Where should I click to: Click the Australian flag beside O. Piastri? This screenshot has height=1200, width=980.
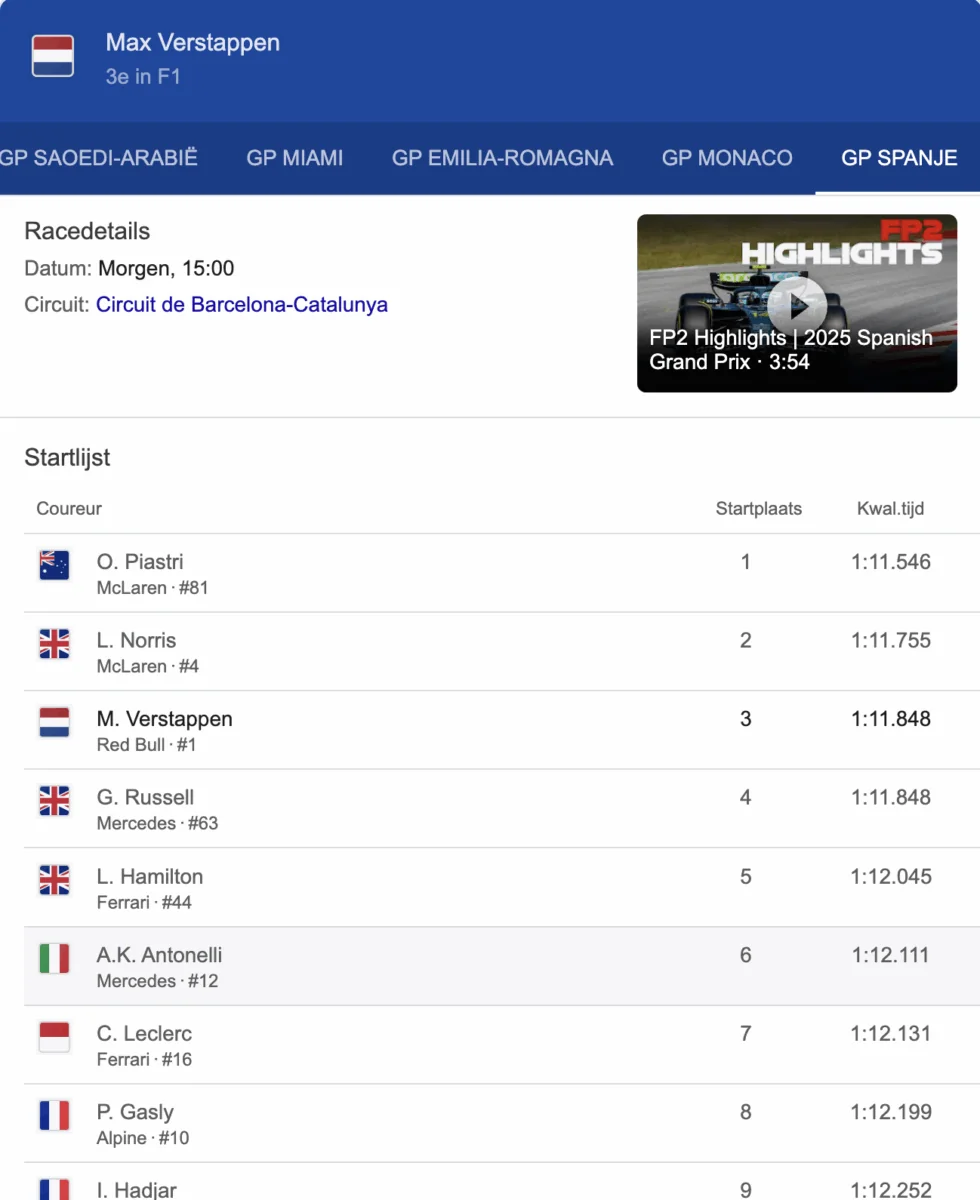54,565
